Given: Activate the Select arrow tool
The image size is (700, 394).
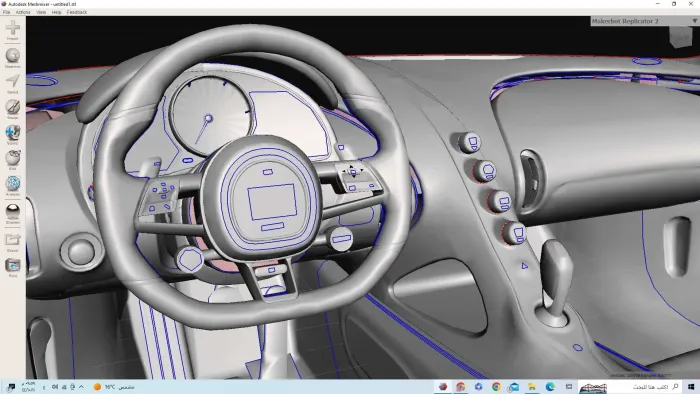Looking at the screenshot, I should (12, 83).
